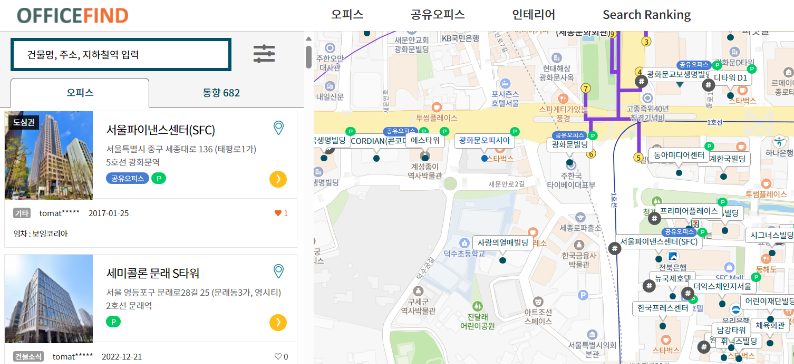794x364 pixels.
Task: Click subway exit 4 marker on map
Action: pyautogui.click(x=640, y=72)
